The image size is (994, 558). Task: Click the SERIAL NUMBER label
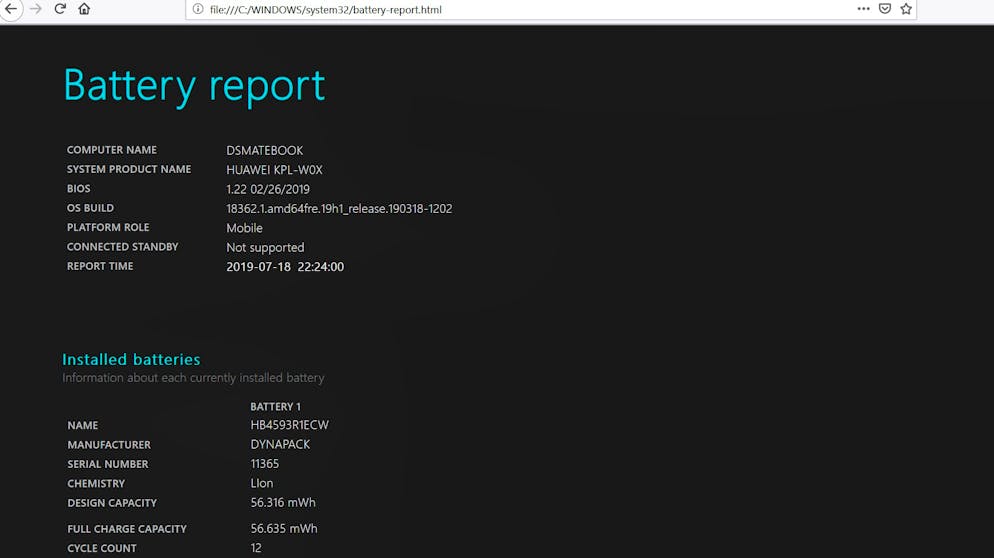pos(108,464)
